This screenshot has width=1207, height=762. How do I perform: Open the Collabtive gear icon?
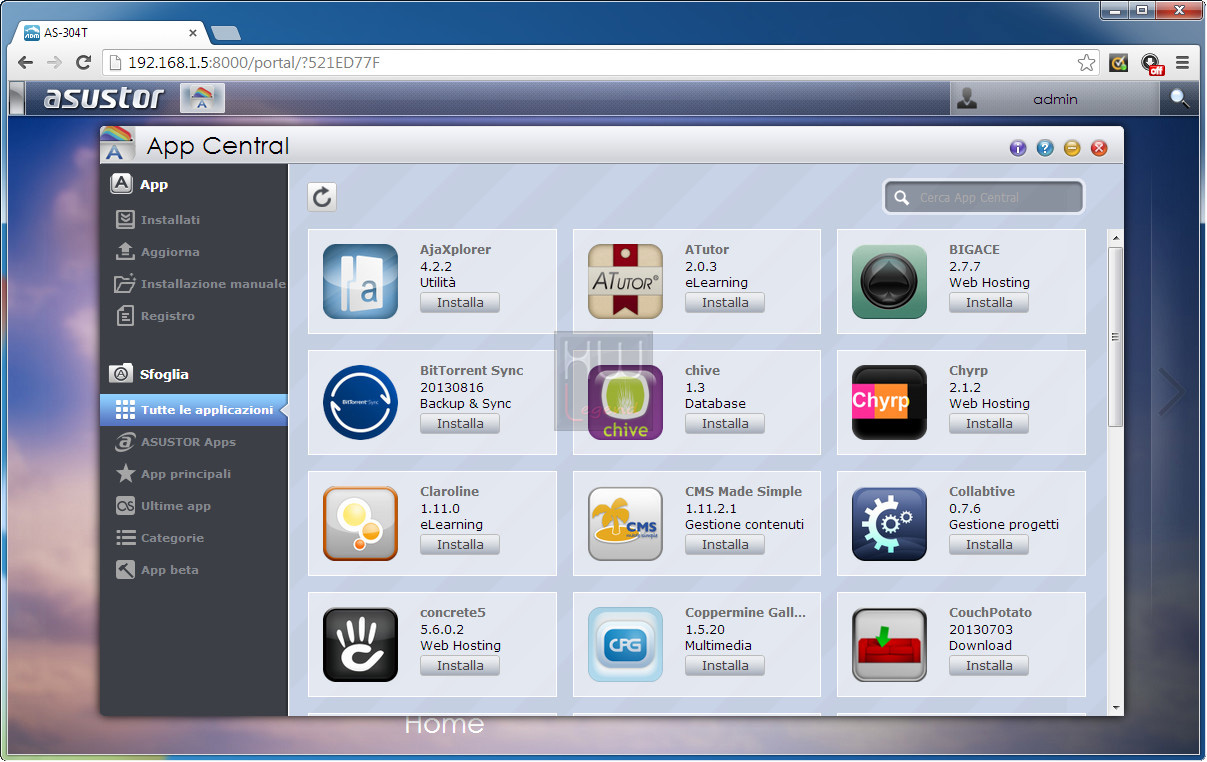(x=889, y=524)
